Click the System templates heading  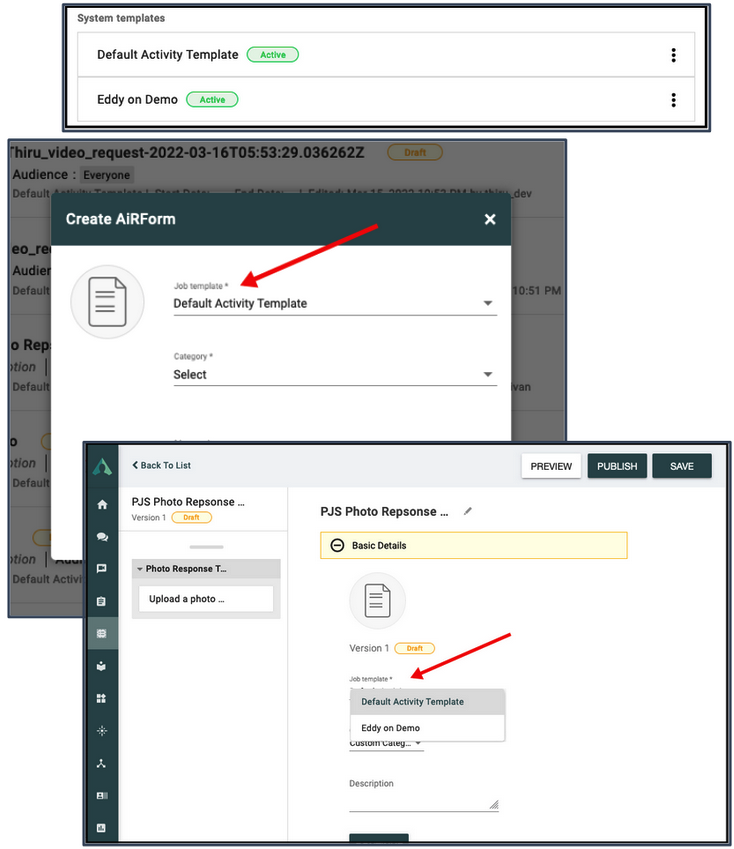coord(121,18)
